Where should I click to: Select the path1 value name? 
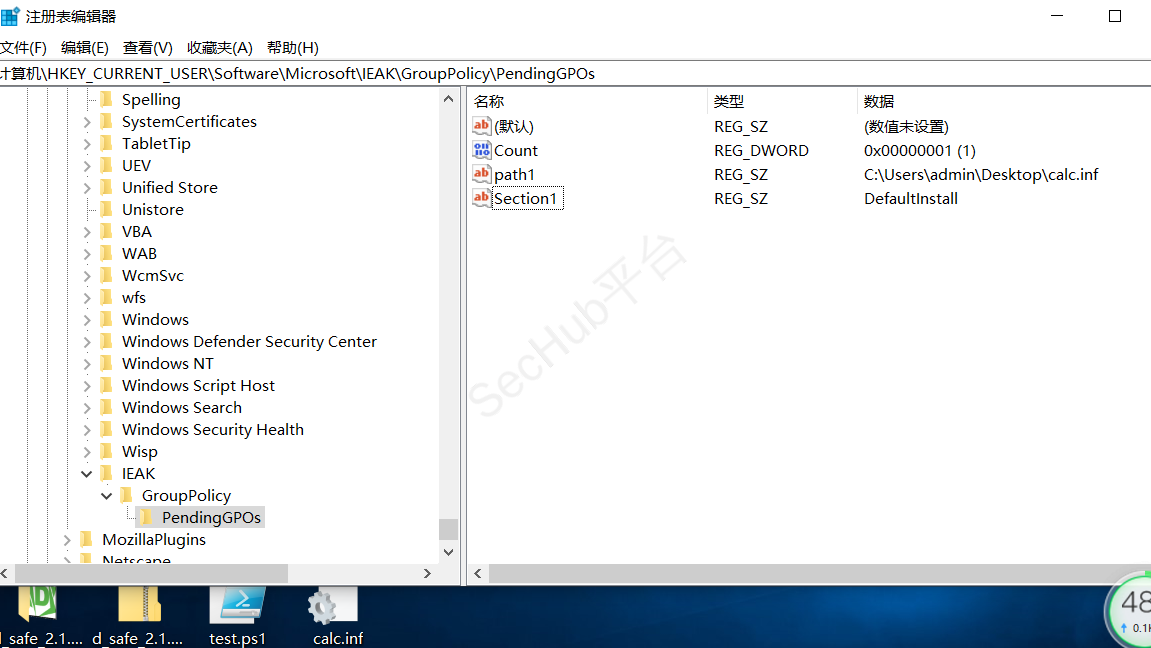tap(515, 175)
